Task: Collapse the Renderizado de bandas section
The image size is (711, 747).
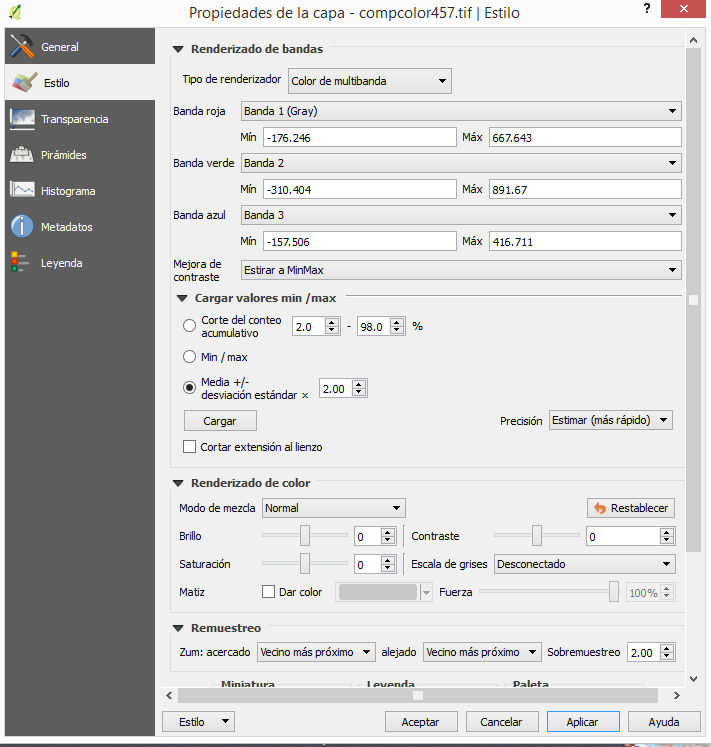Action: click(x=178, y=49)
